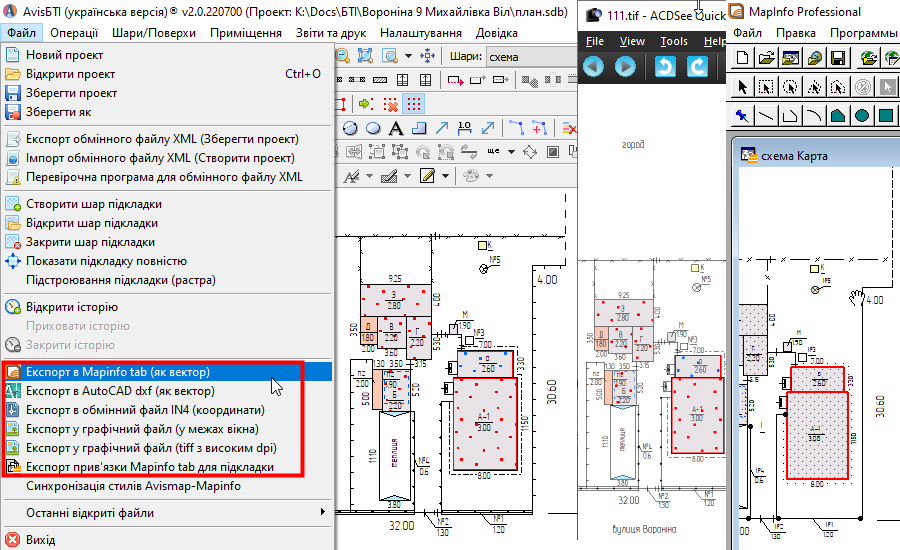This screenshot has width=900, height=550.
Task: Click the 'схема Карта' map window title
Action: pos(794,156)
